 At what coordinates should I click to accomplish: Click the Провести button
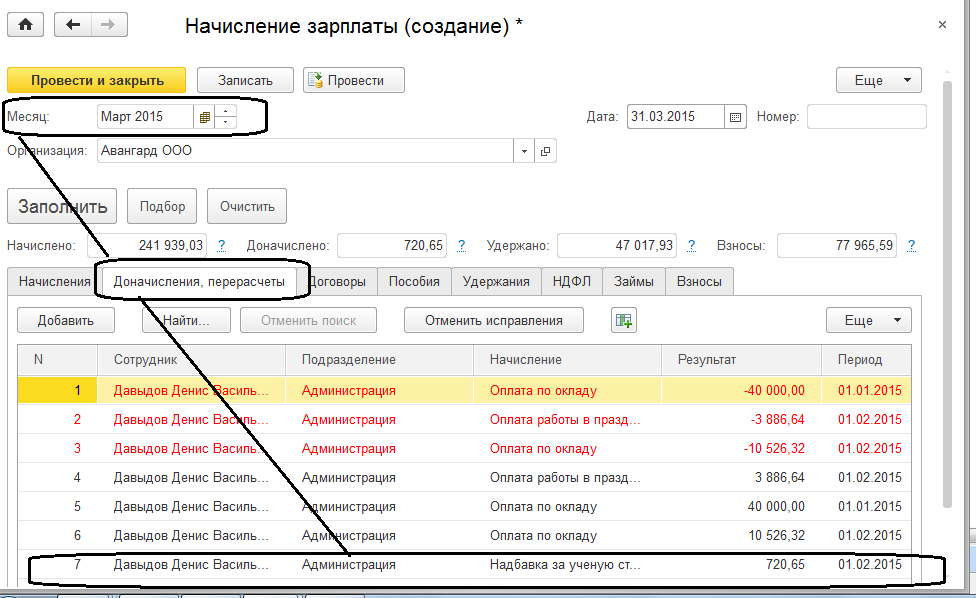coord(354,80)
